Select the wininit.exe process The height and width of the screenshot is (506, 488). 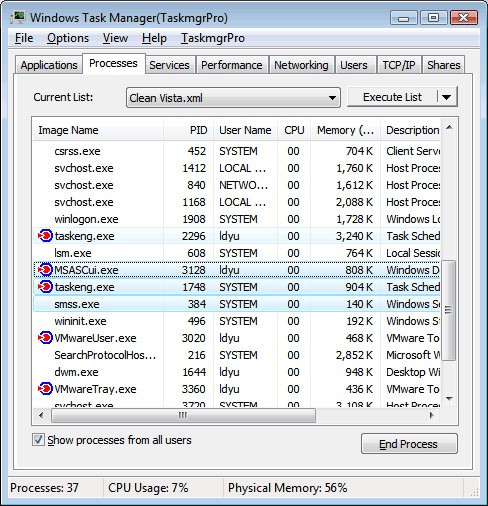tap(237, 321)
